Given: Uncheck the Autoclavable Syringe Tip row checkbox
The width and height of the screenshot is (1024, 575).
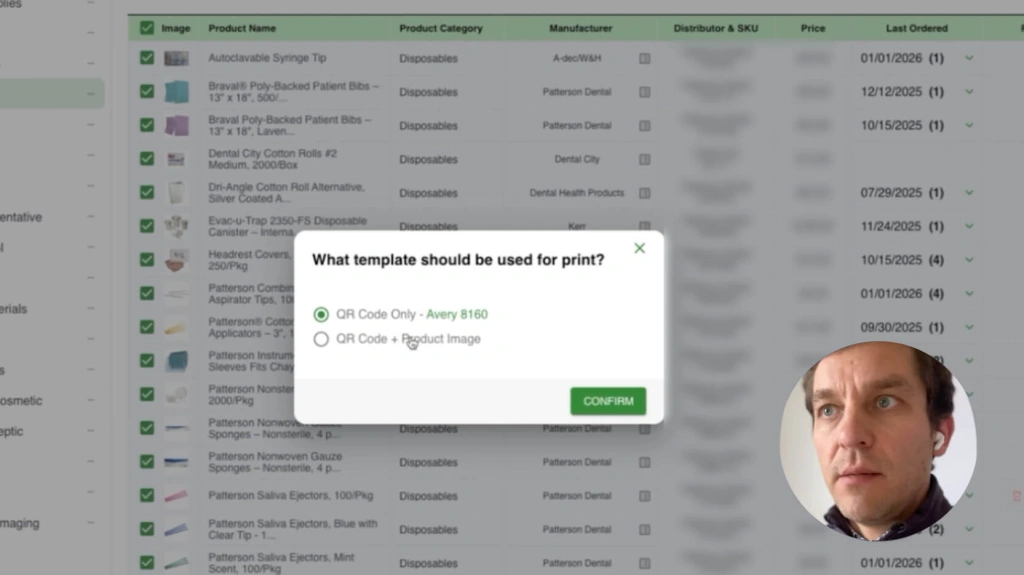Looking at the screenshot, I should click(x=147, y=58).
